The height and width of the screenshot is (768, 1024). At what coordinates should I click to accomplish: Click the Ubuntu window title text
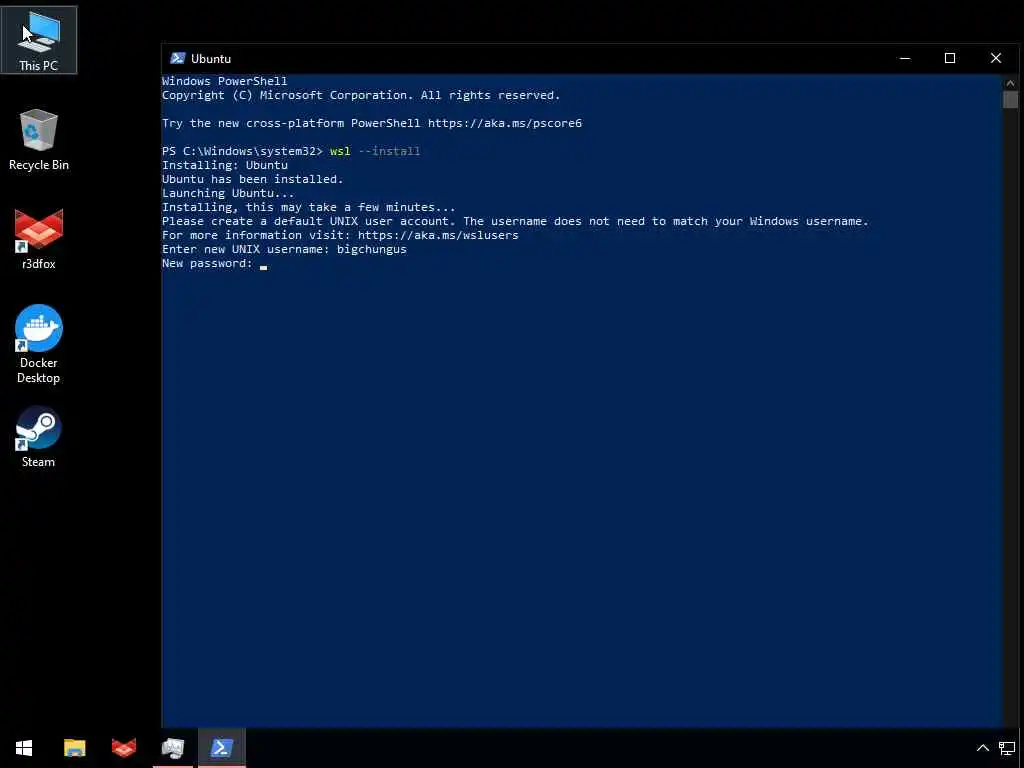(x=211, y=59)
